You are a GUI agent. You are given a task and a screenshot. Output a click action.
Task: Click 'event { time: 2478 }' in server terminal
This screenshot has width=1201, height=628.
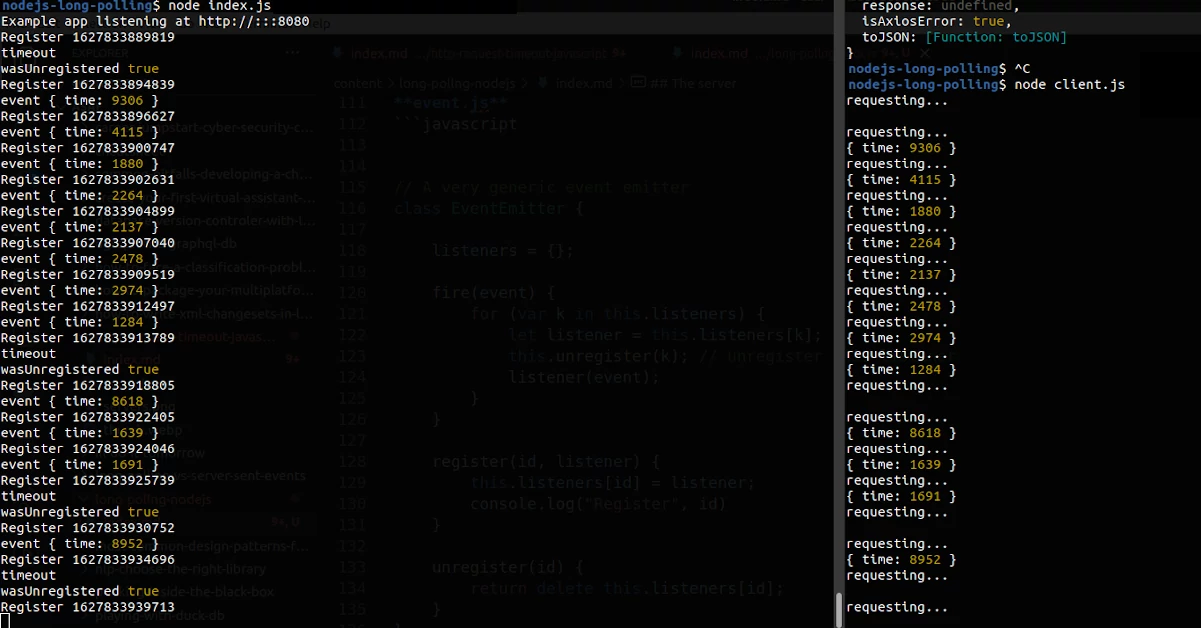80,259
